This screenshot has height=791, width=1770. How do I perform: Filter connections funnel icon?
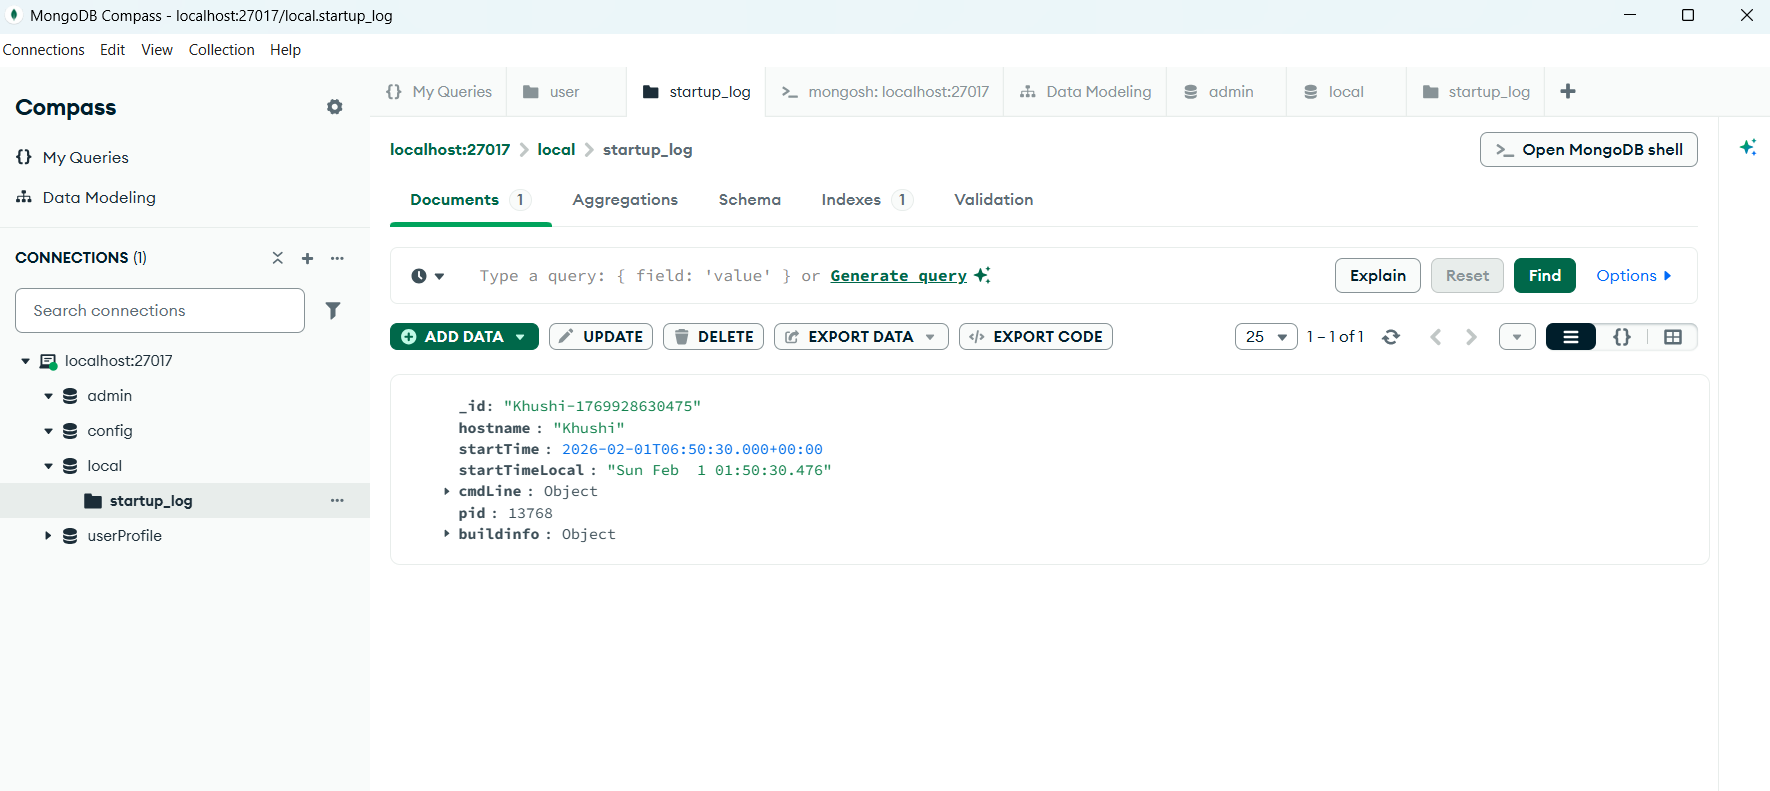pos(333,311)
